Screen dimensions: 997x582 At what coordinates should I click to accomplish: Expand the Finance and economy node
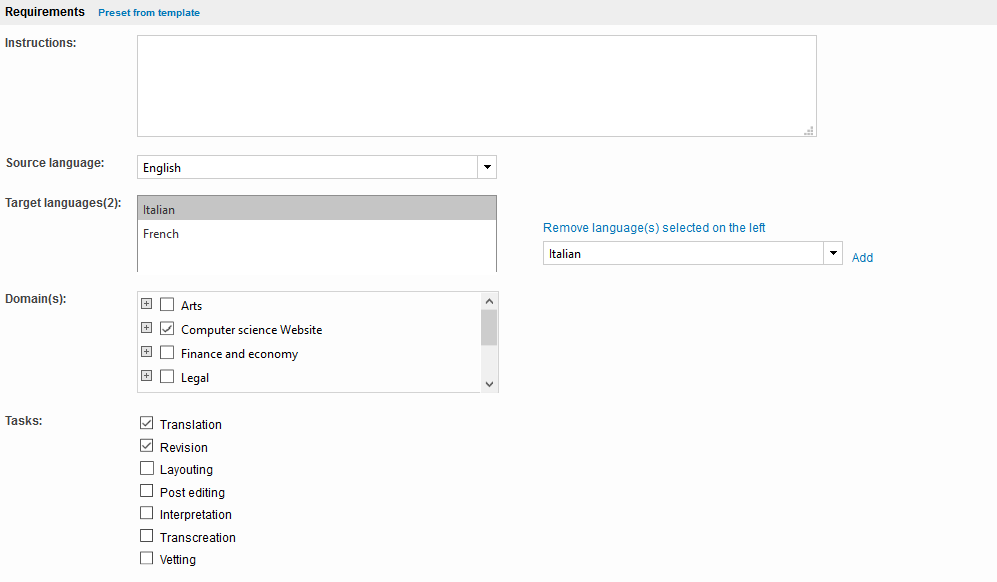(x=147, y=352)
